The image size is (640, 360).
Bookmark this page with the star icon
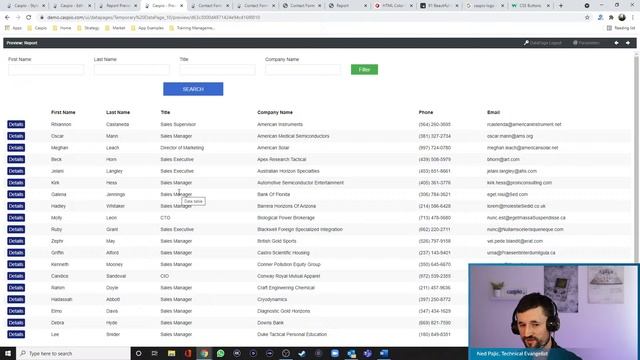587,18
